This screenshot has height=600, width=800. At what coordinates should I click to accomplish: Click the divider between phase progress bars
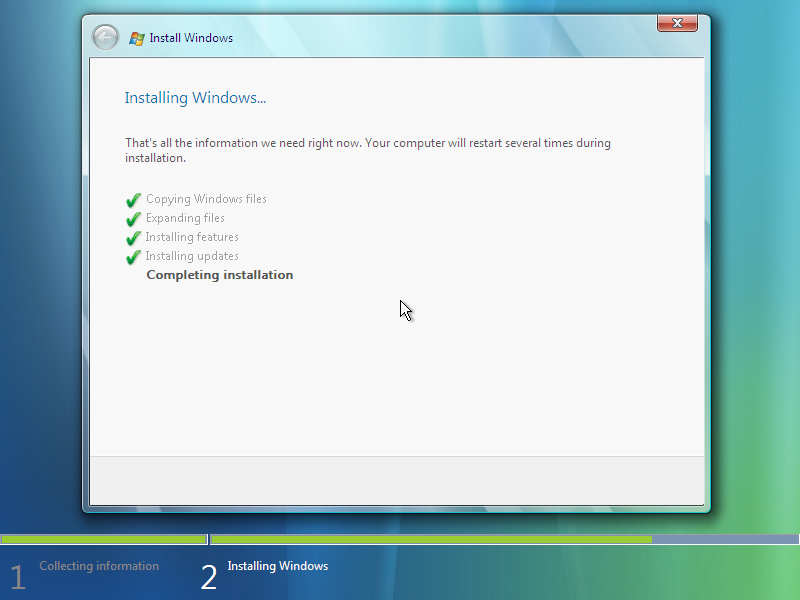pyautogui.click(x=207, y=538)
